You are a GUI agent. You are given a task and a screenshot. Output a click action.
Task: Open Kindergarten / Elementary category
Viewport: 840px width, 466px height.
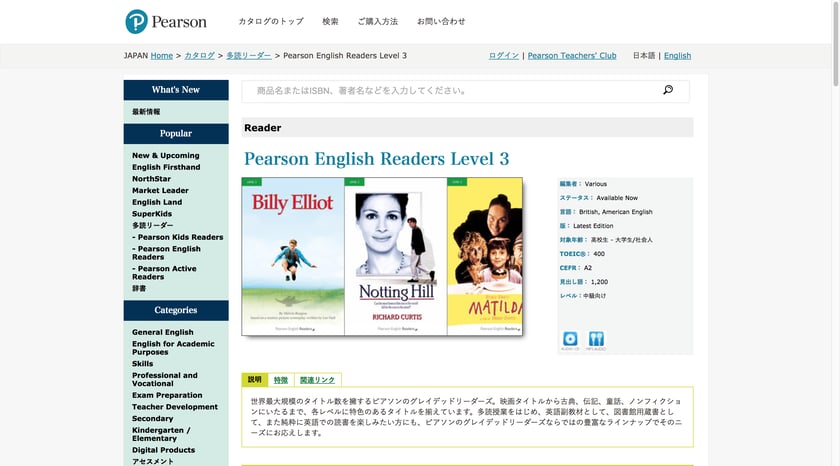point(161,434)
